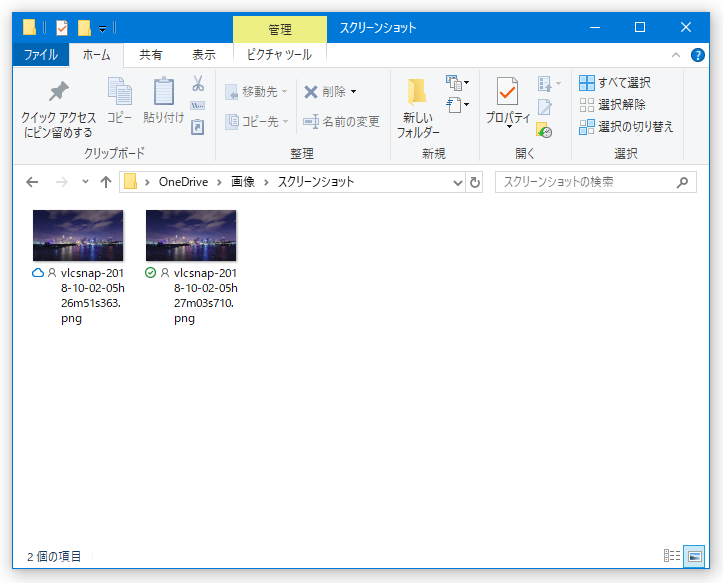Click the Cut scissors icon
723x583 pixels.
coord(198,83)
